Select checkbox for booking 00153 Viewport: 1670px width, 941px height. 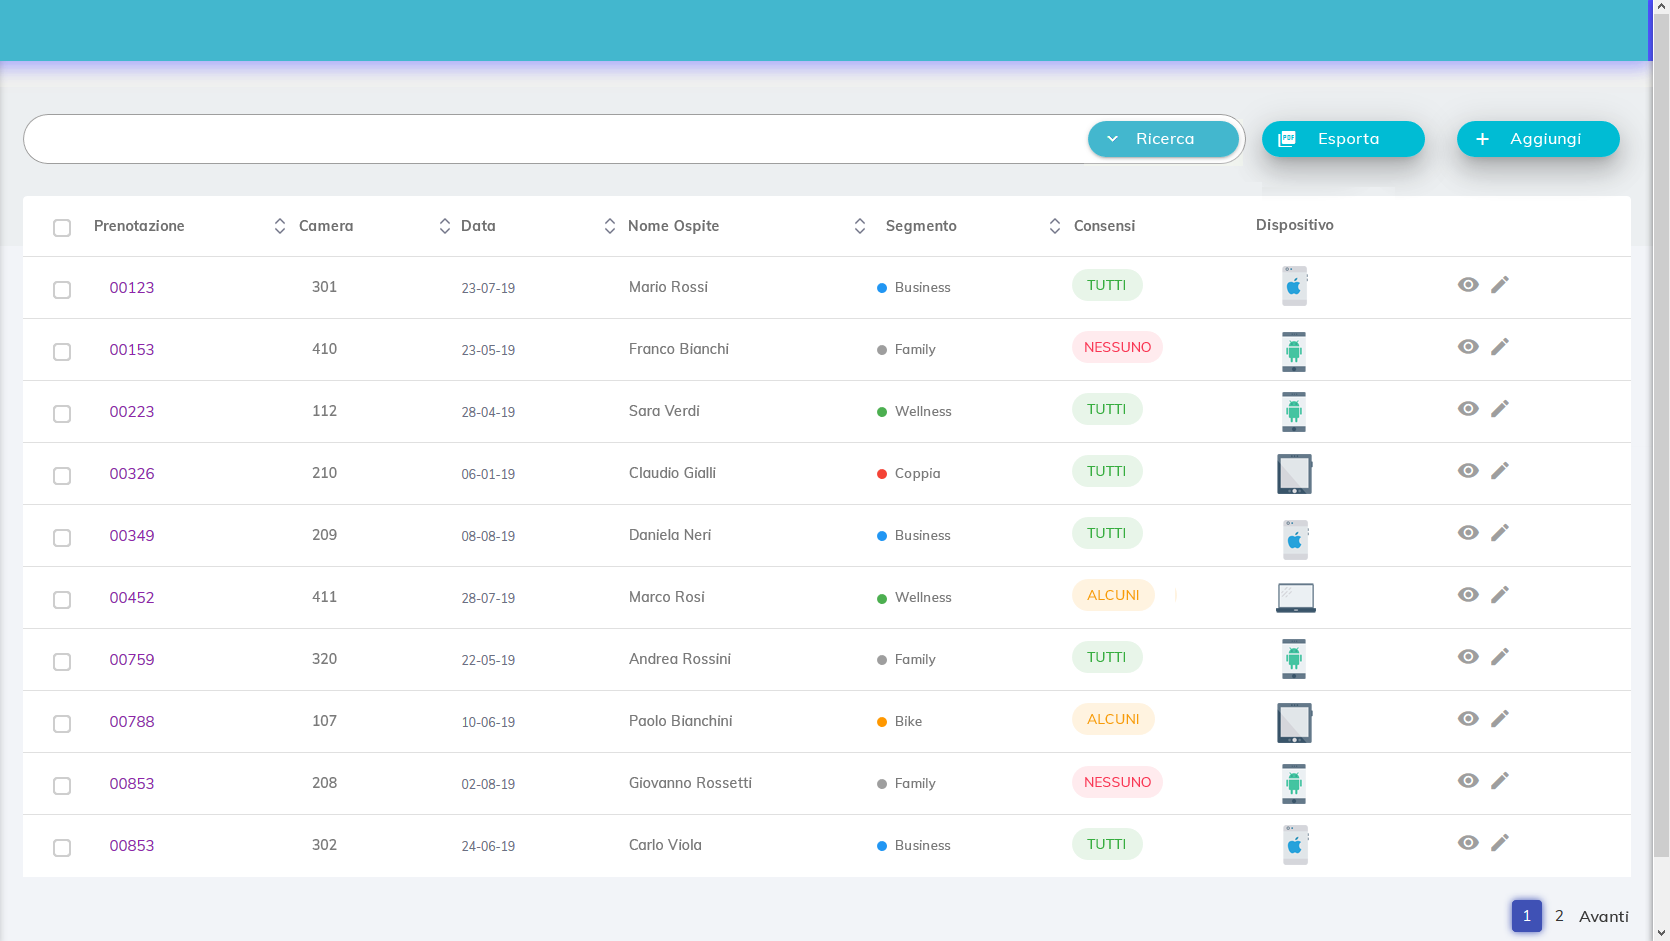click(x=62, y=352)
